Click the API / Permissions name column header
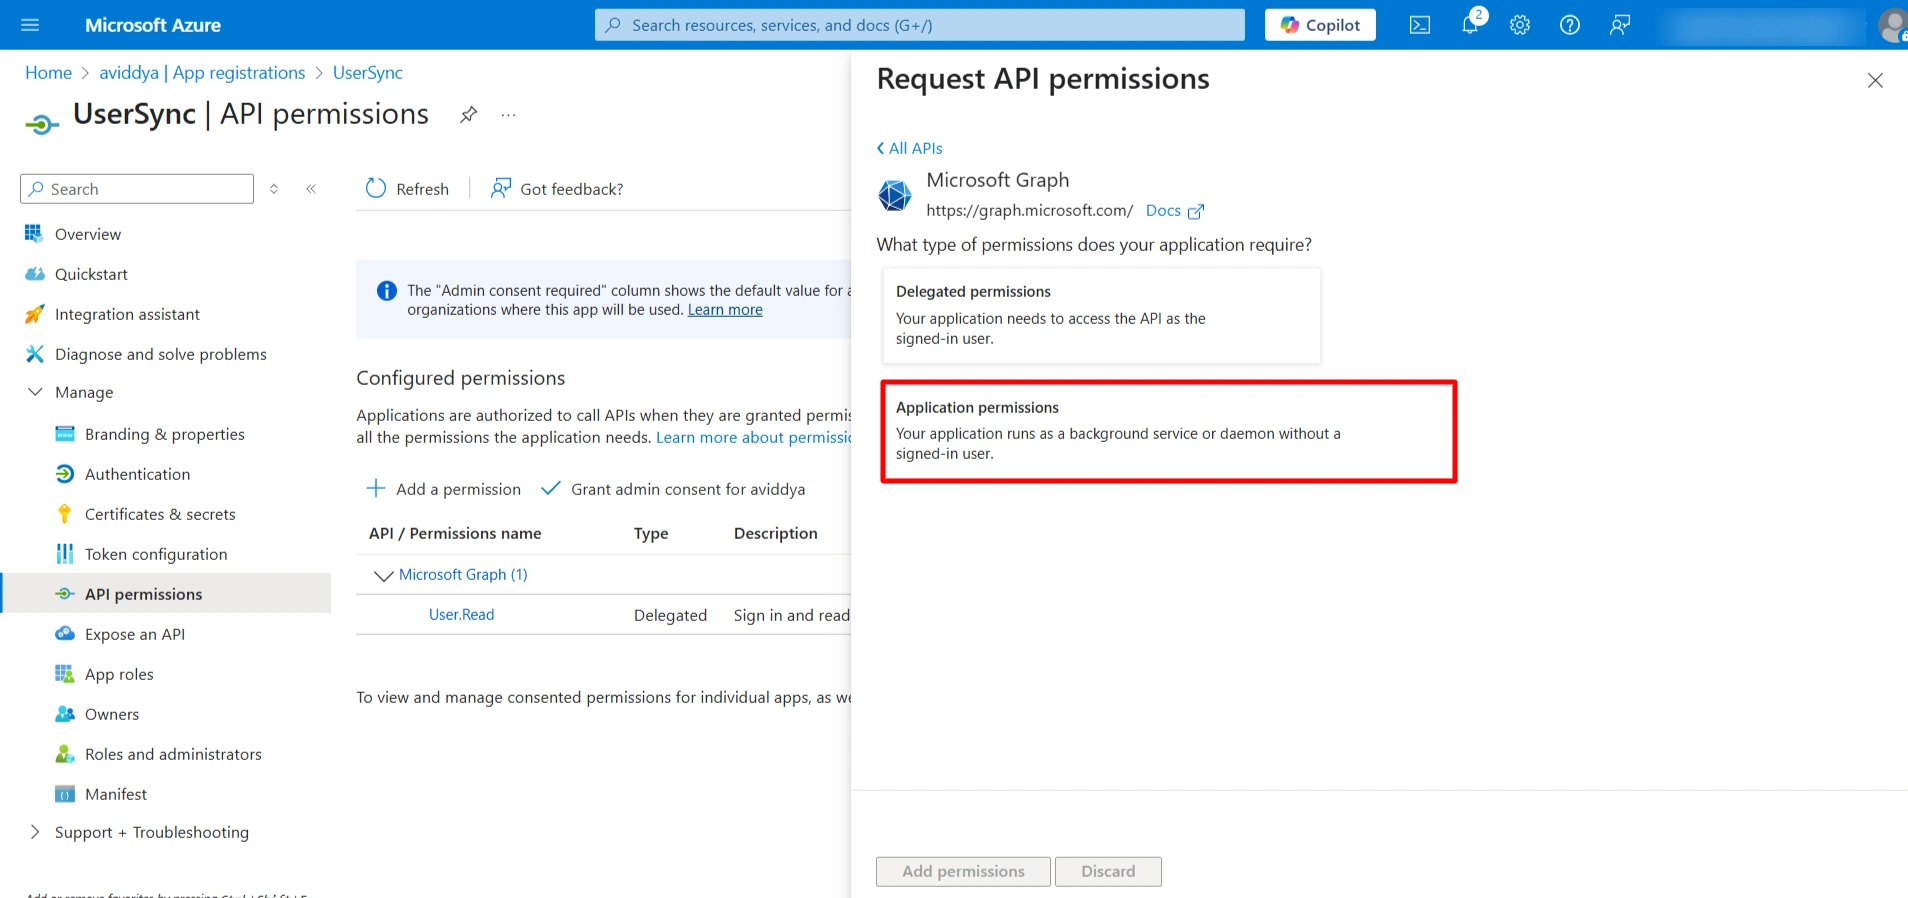The height and width of the screenshot is (898, 1908). (455, 534)
